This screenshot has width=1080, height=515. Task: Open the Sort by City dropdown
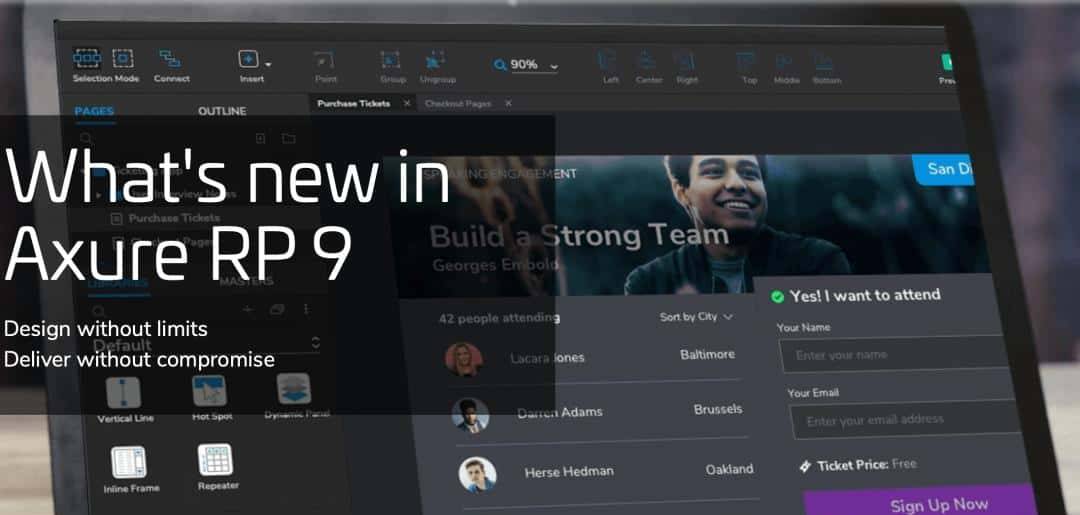(696, 317)
